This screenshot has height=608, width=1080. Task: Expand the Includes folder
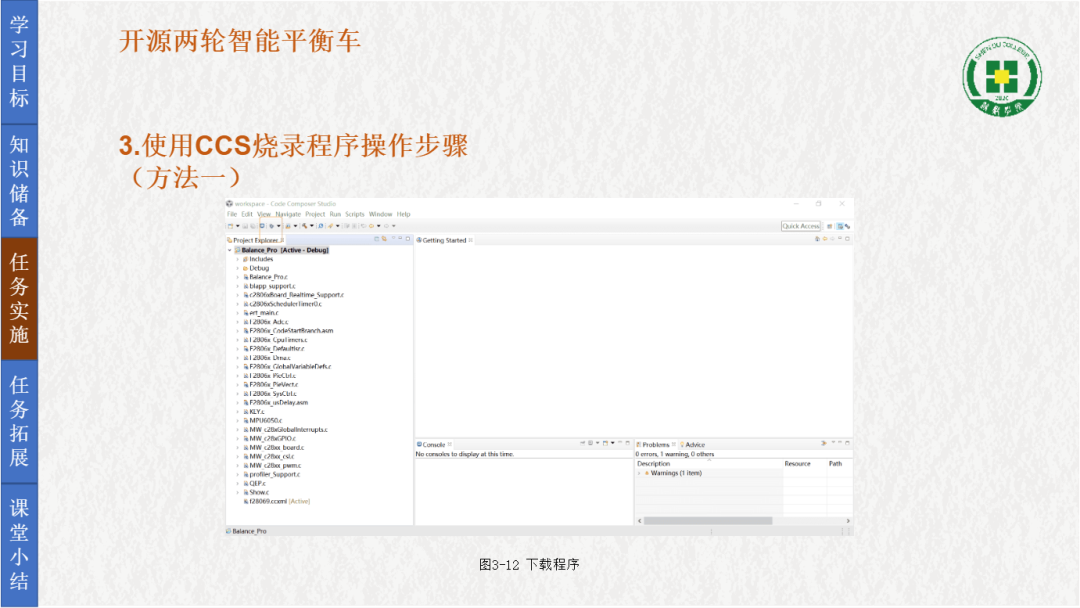point(238,260)
